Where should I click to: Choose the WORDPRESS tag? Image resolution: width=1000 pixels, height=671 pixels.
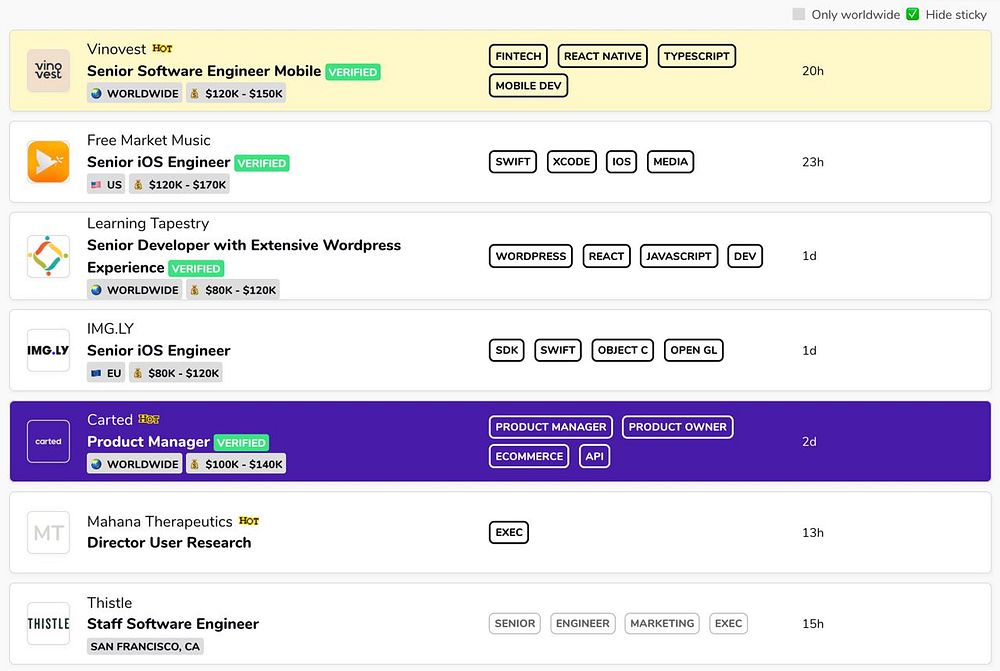531,256
